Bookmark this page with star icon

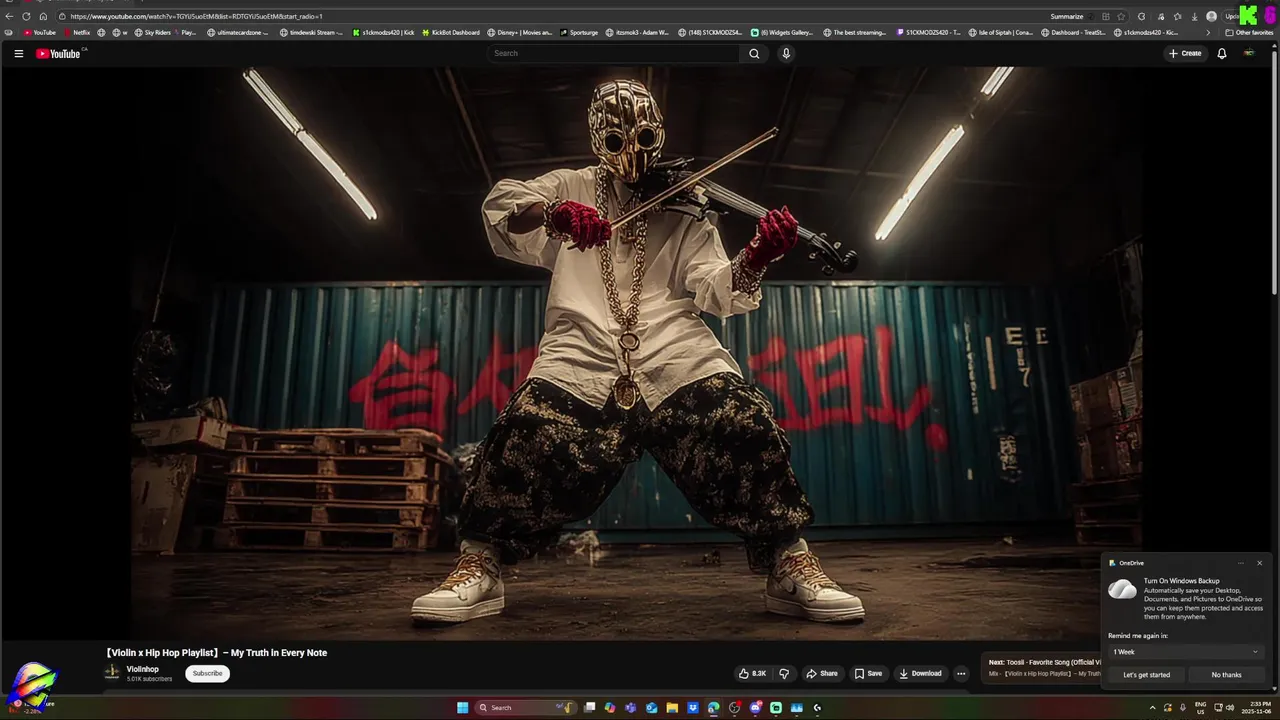1121,16
